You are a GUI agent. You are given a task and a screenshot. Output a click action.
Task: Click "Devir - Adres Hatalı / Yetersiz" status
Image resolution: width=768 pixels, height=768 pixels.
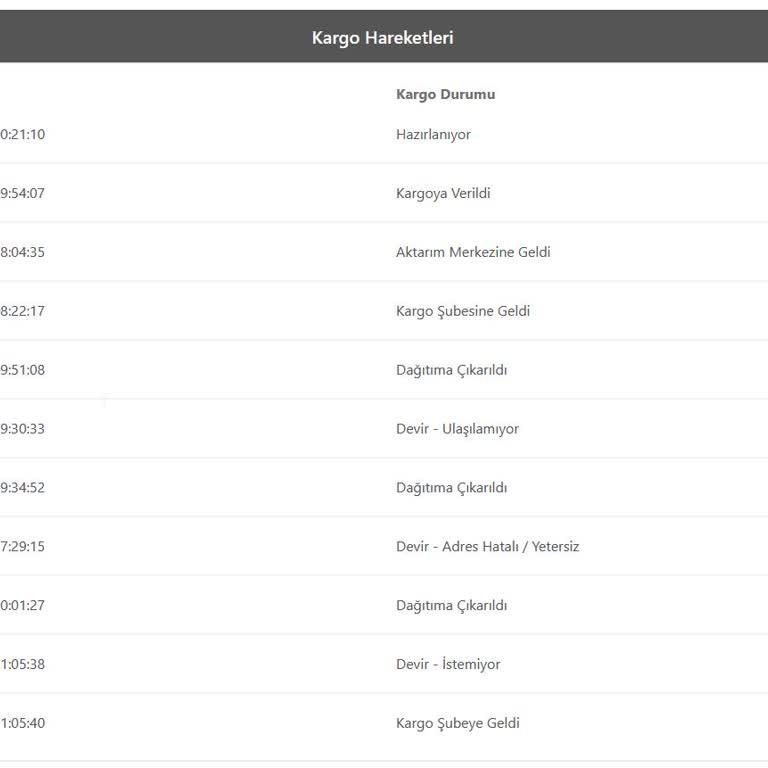tap(487, 547)
